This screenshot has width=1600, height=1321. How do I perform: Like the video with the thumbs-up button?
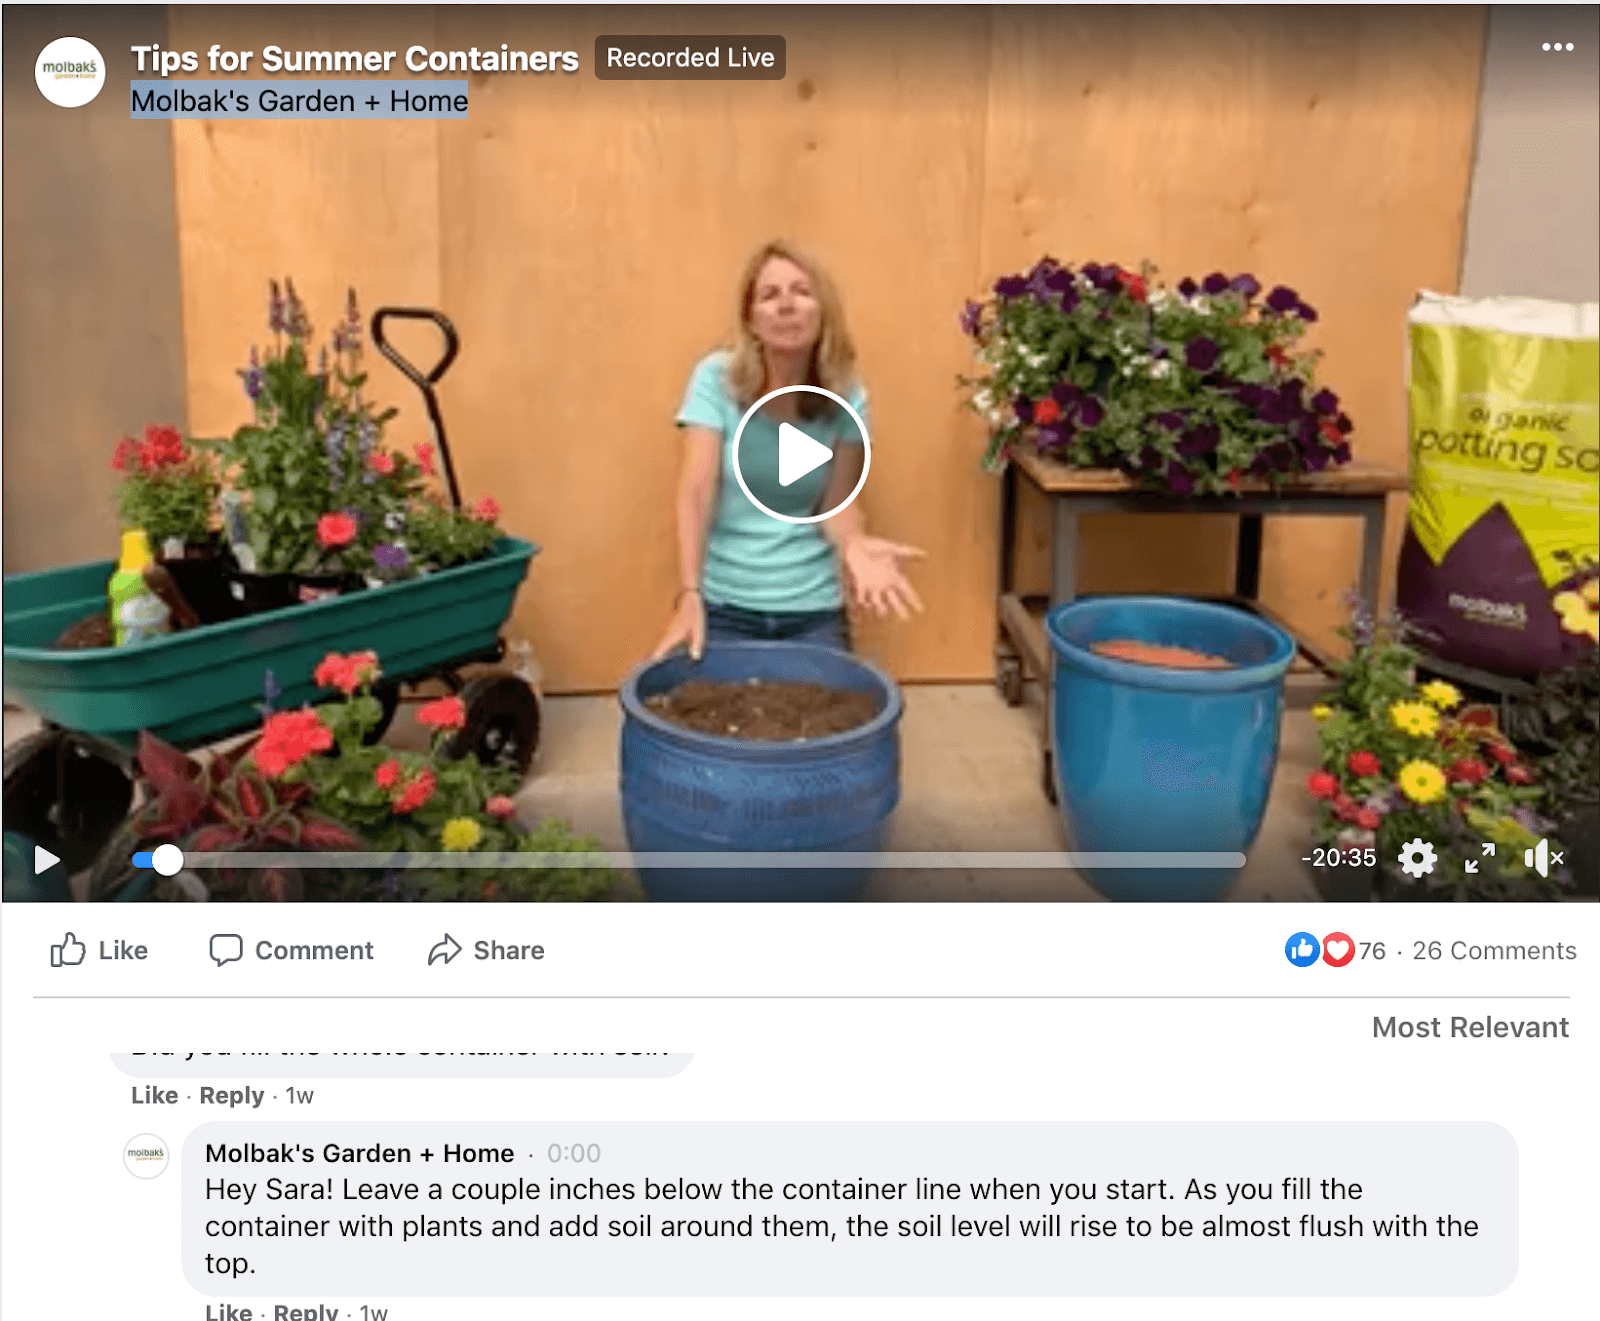[99, 950]
